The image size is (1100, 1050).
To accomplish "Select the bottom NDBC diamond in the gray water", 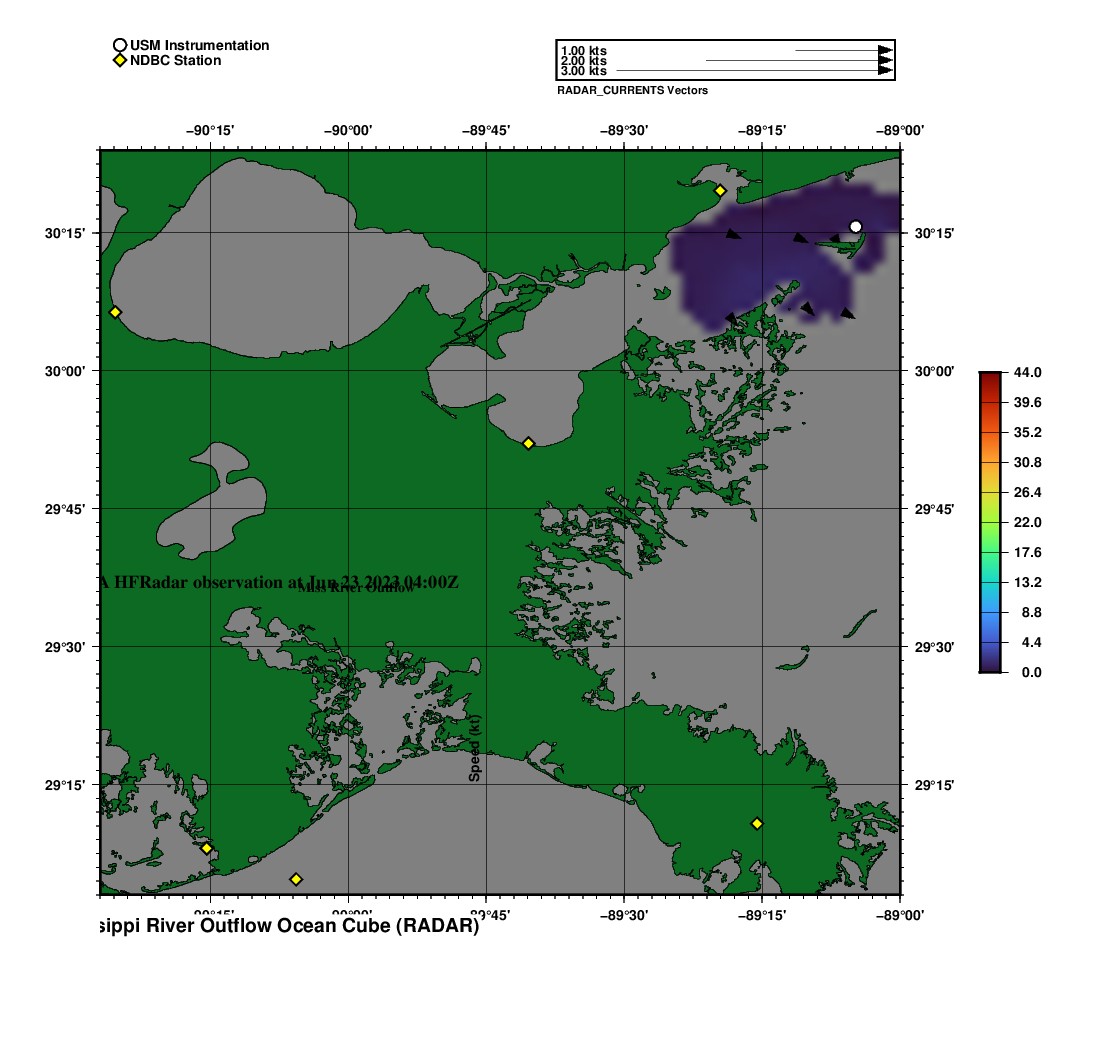I will (x=296, y=879).
